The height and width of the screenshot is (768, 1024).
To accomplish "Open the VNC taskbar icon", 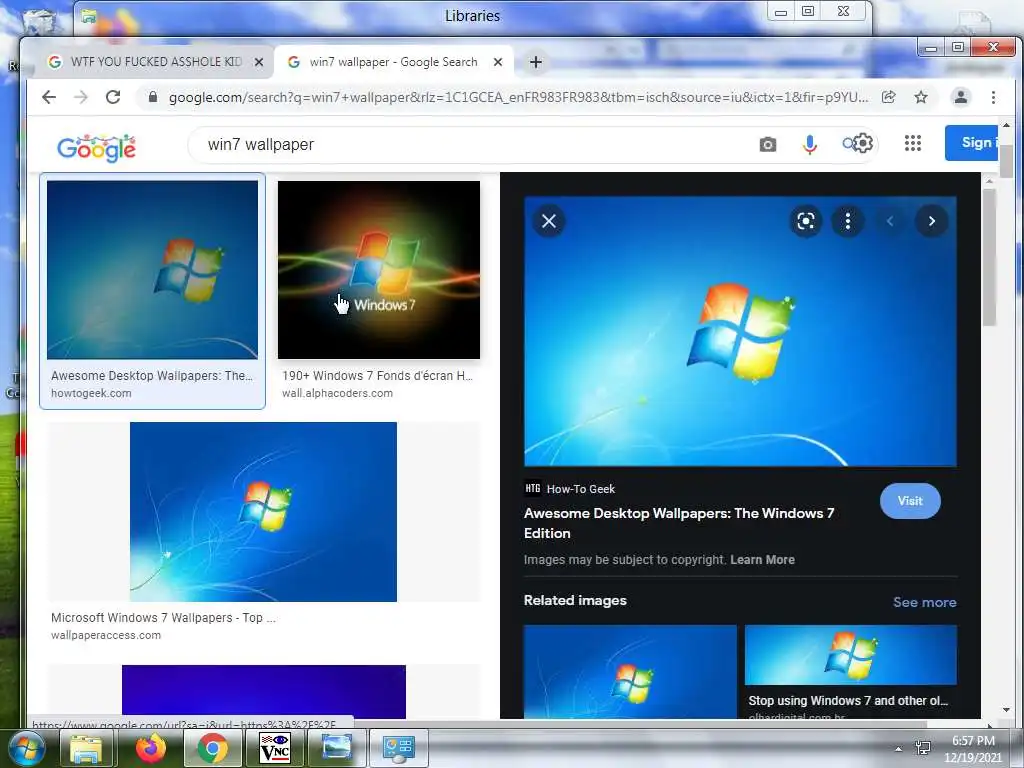I will click(x=275, y=748).
